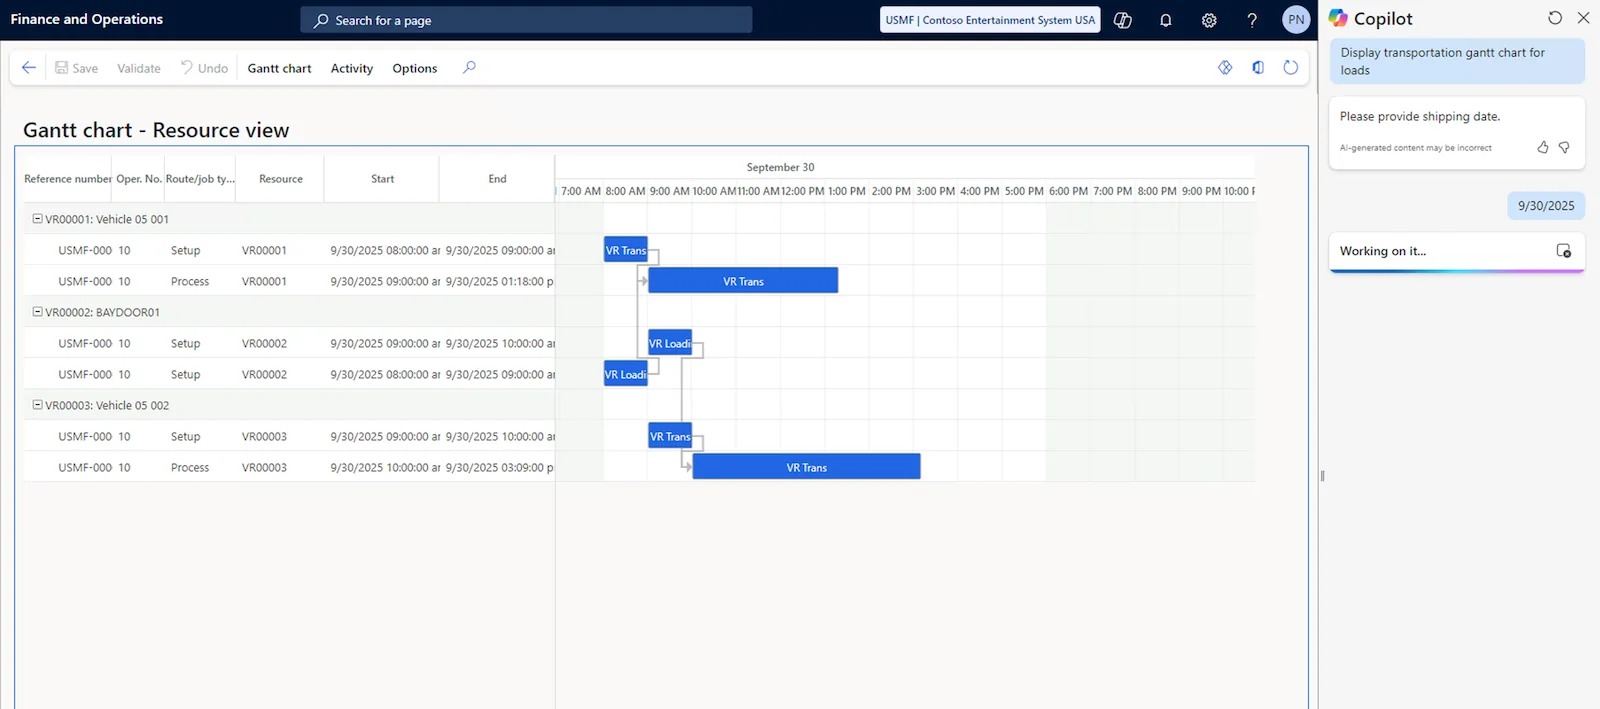Image resolution: width=1600 pixels, height=709 pixels.
Task: Click the back arrow navigation icon
Action: 29,68
